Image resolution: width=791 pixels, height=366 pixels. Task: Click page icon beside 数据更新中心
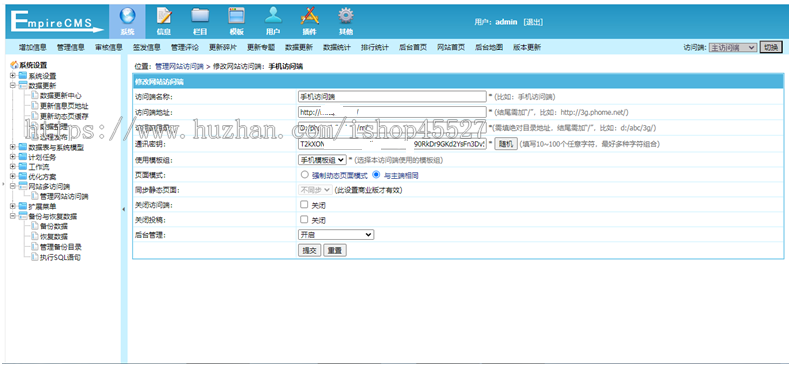(34, 95)
